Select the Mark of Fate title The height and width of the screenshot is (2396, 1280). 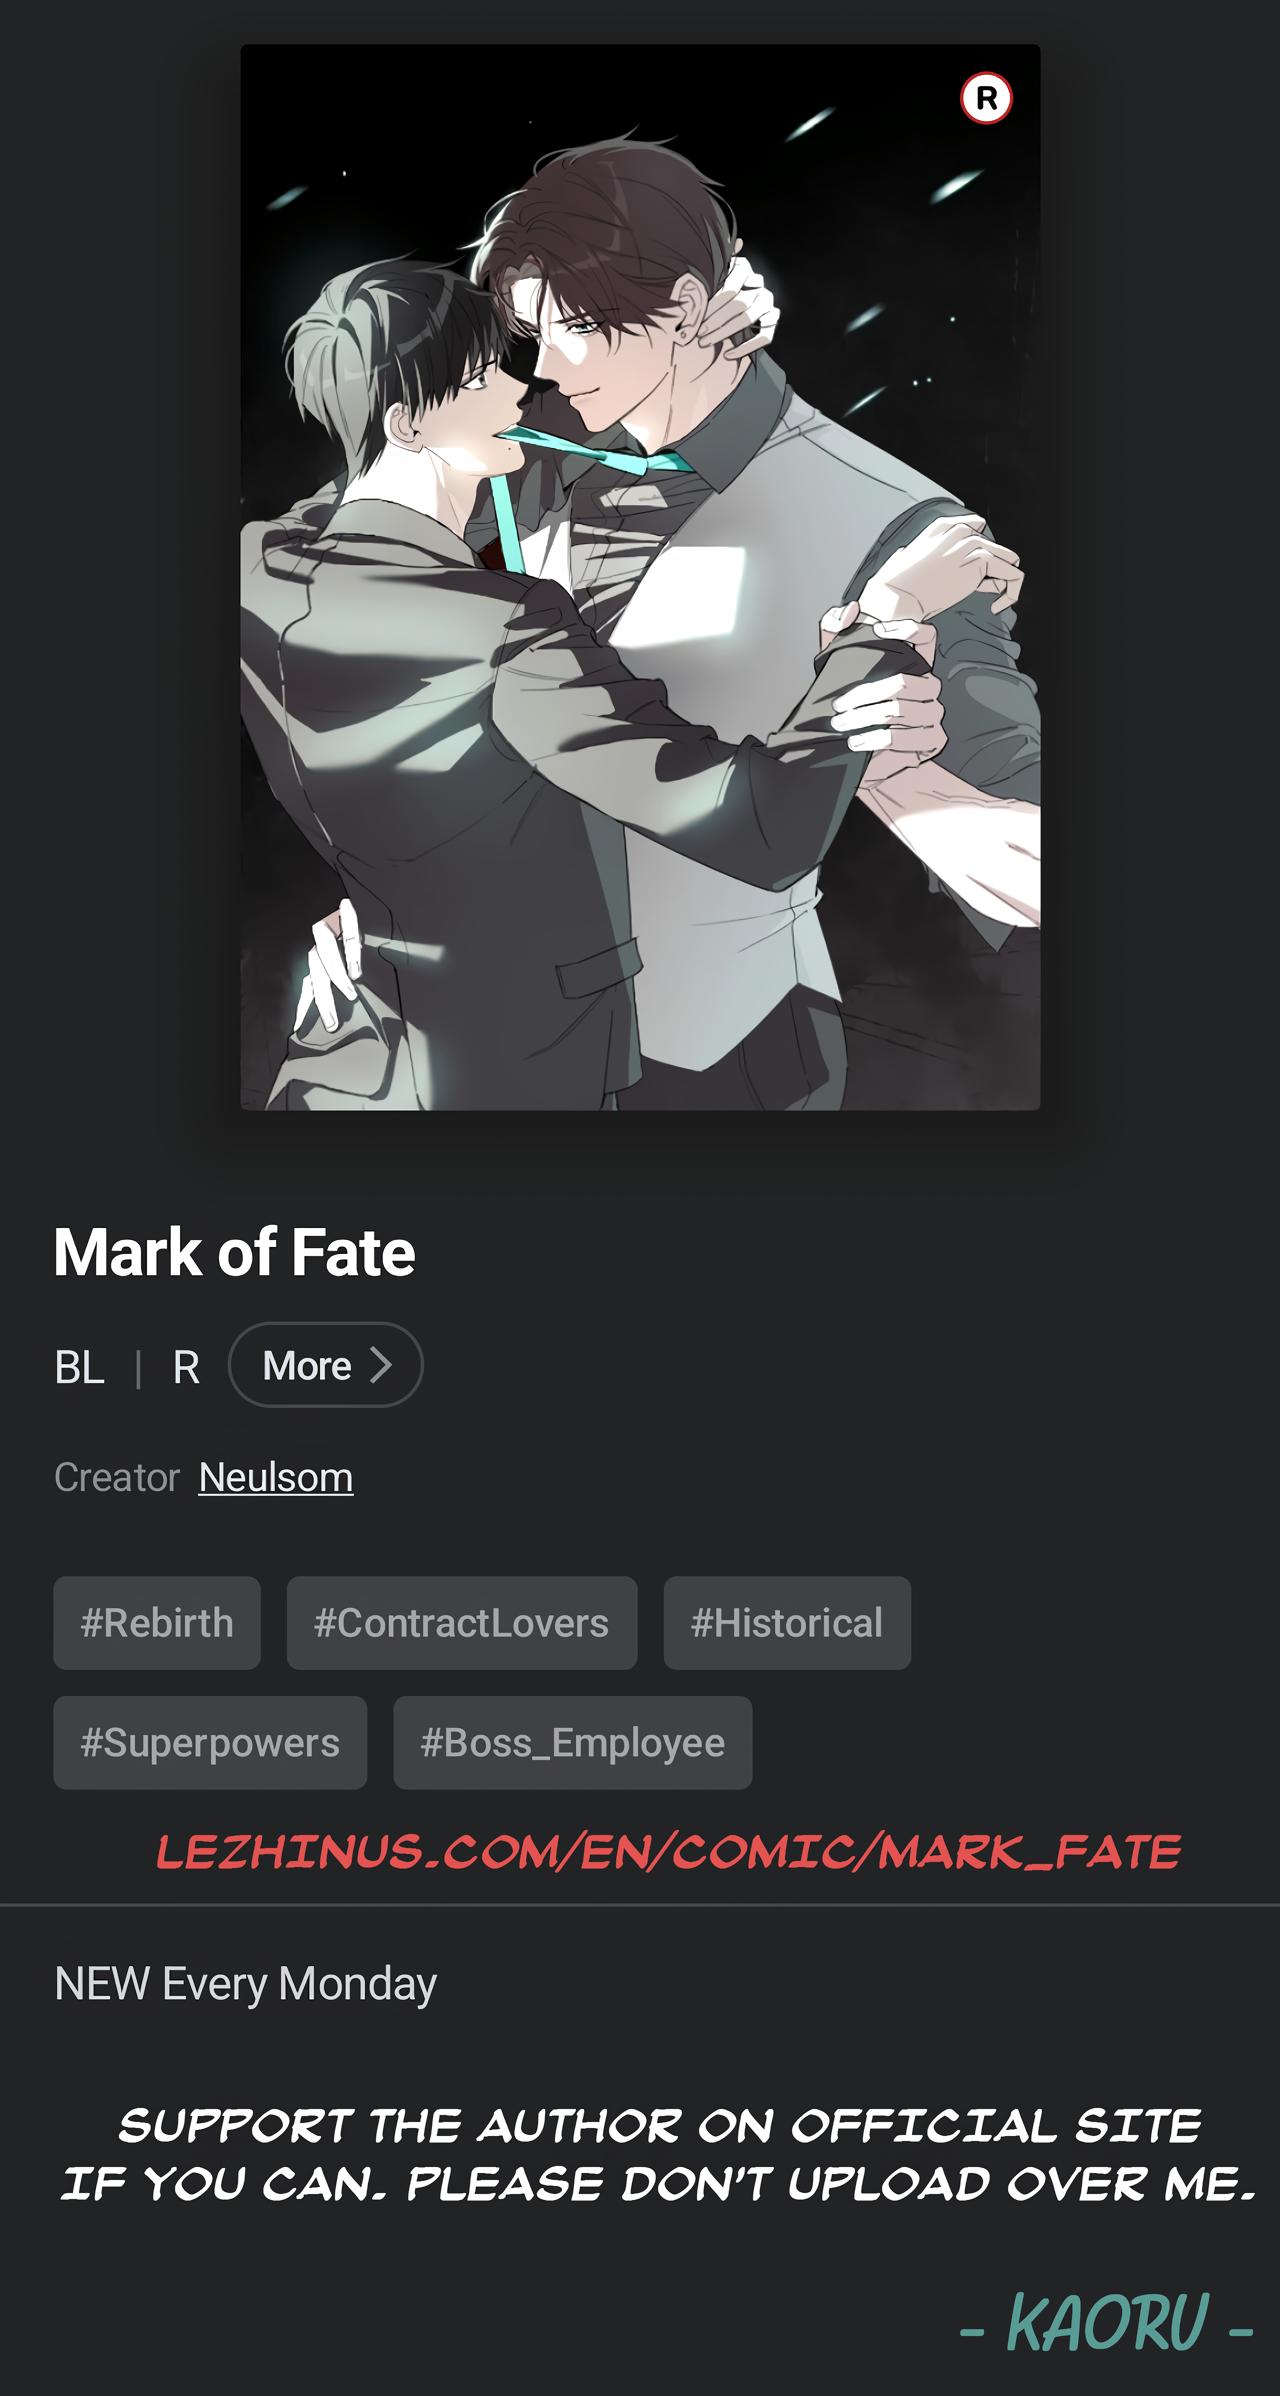pos(234,1251)
